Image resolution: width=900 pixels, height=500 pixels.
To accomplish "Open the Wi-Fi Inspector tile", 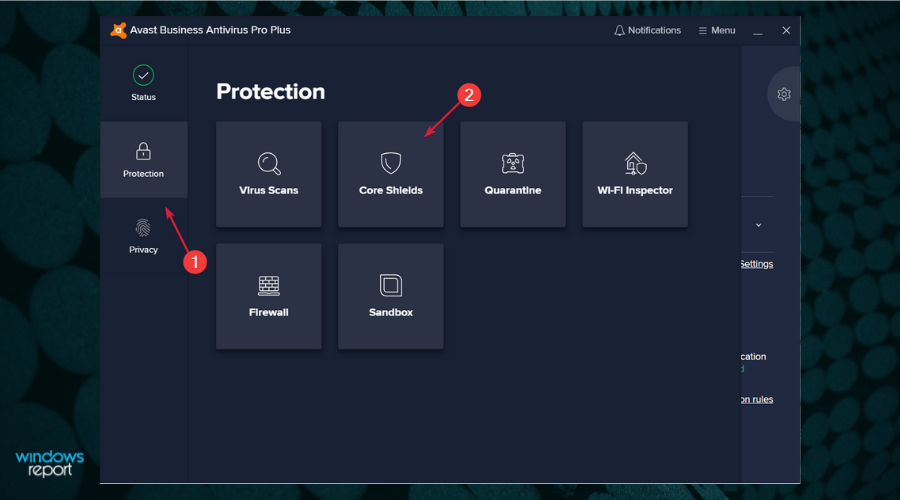I will click(635, 174).
